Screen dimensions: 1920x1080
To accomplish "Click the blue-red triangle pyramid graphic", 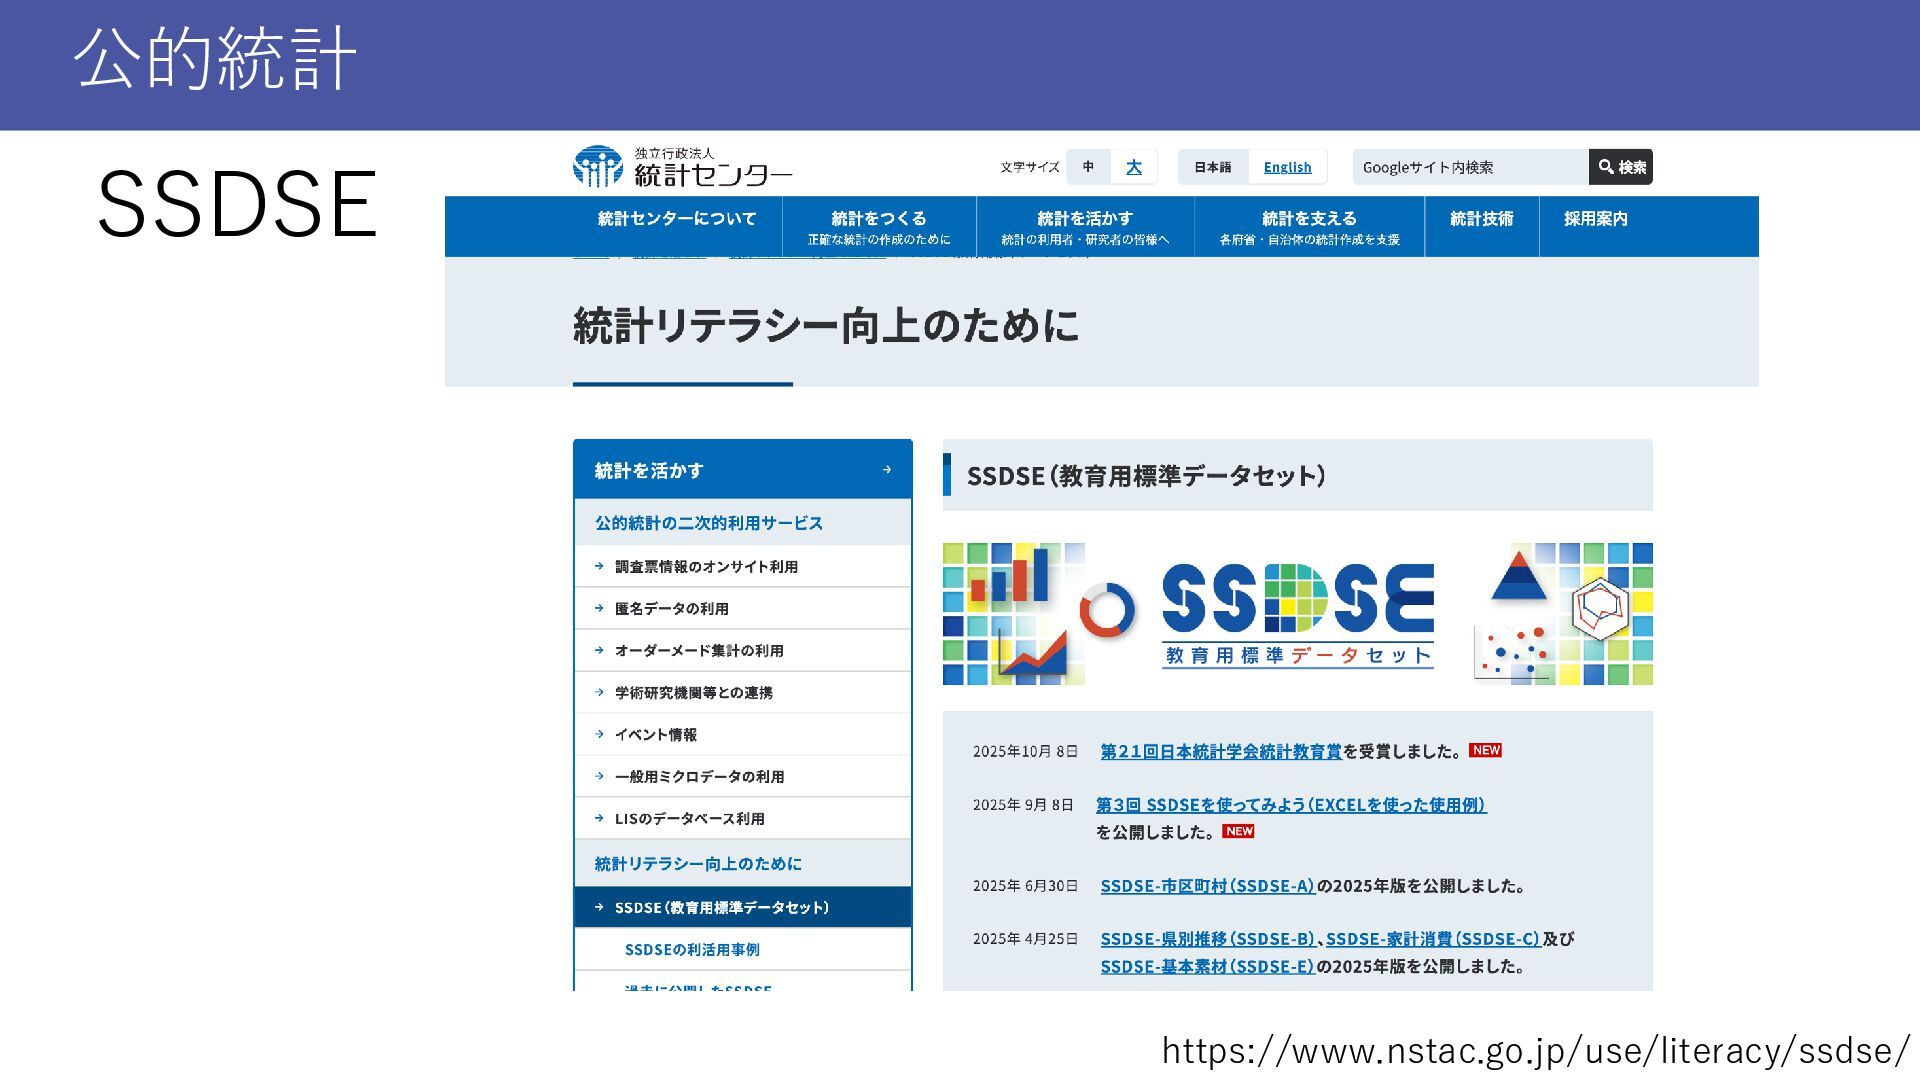I will 1518,577.
